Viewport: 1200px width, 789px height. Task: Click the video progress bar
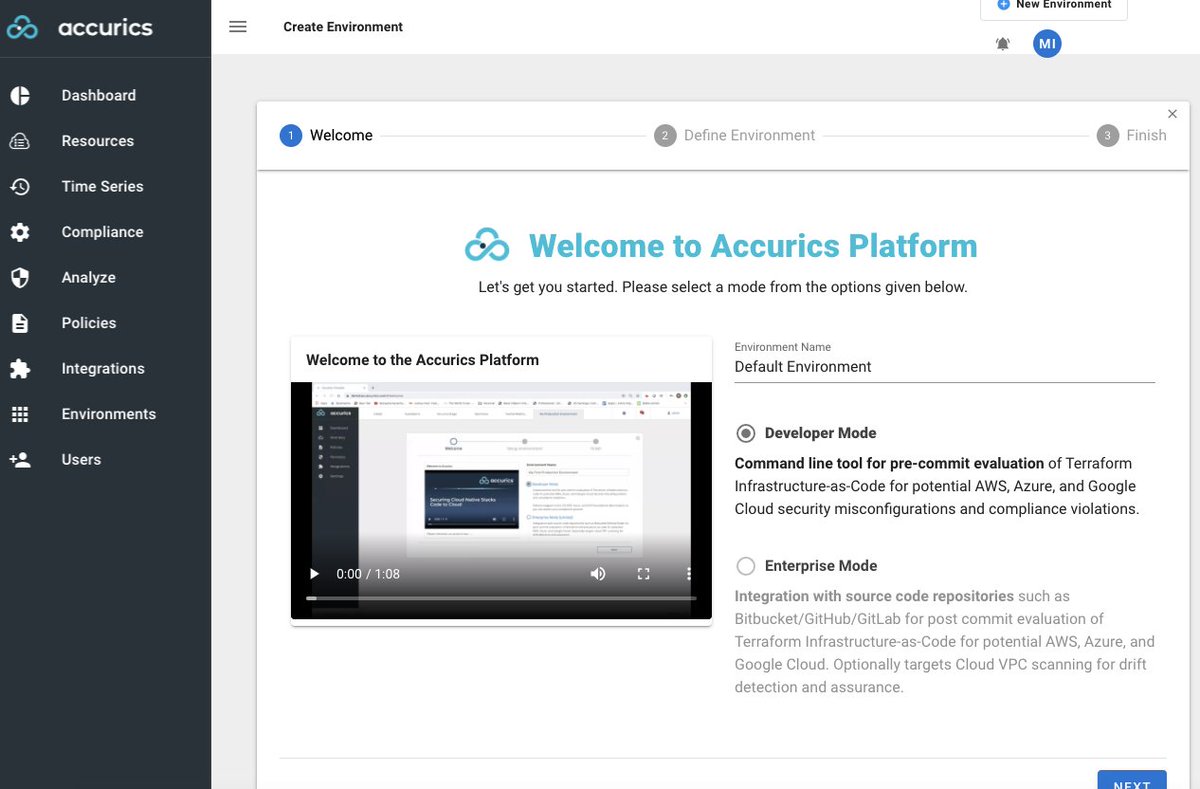501,598
